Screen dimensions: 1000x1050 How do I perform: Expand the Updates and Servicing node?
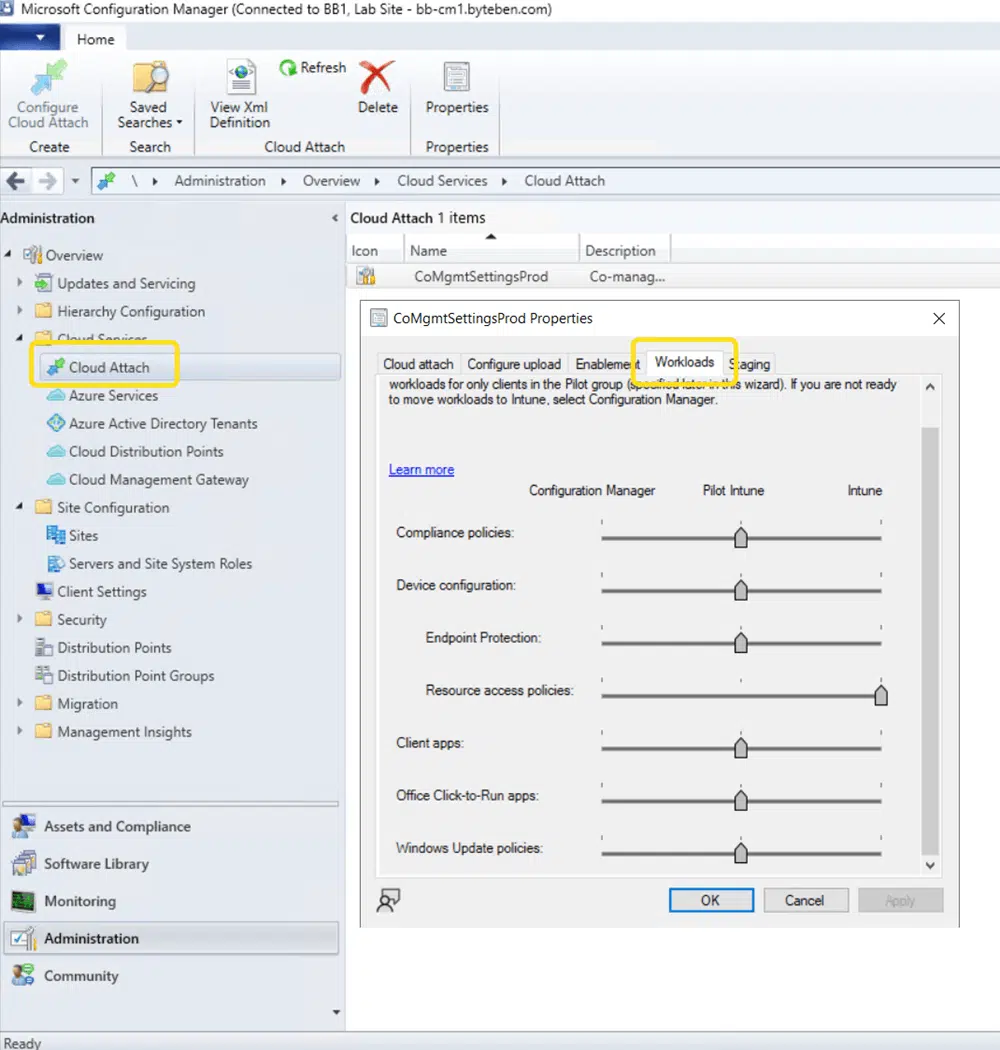(x=20, y=283)
